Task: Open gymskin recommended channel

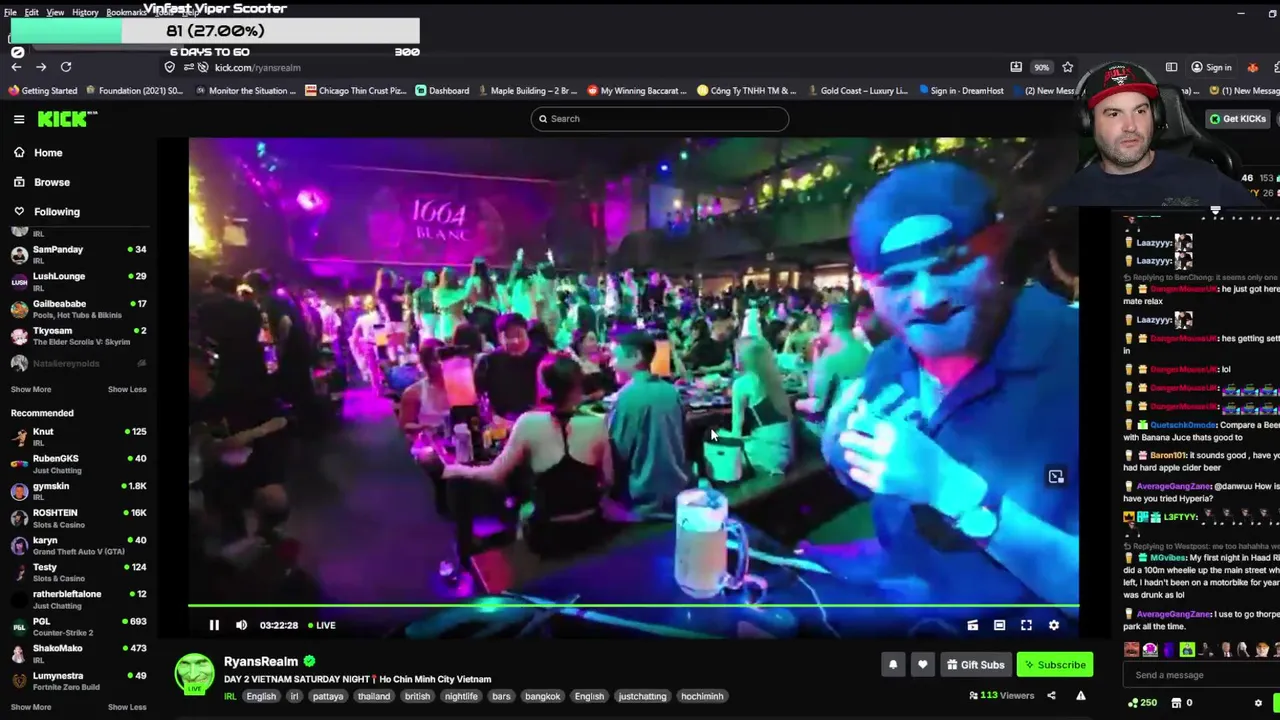Action: (78, 490)
